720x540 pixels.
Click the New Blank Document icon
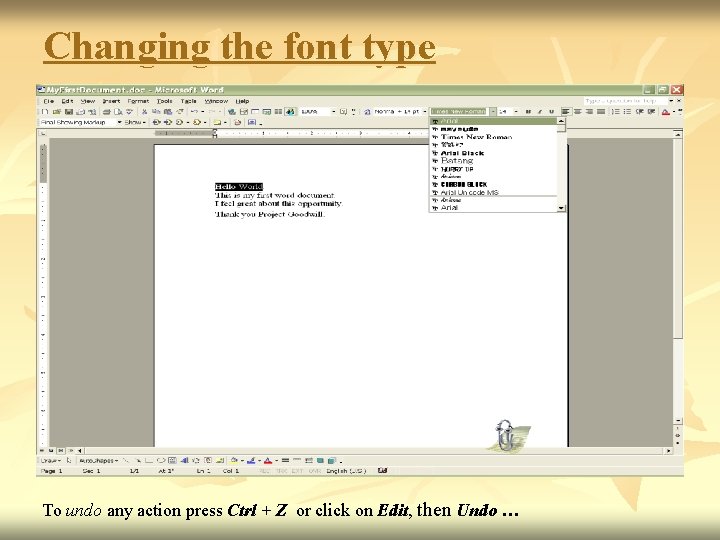point(45,112)
